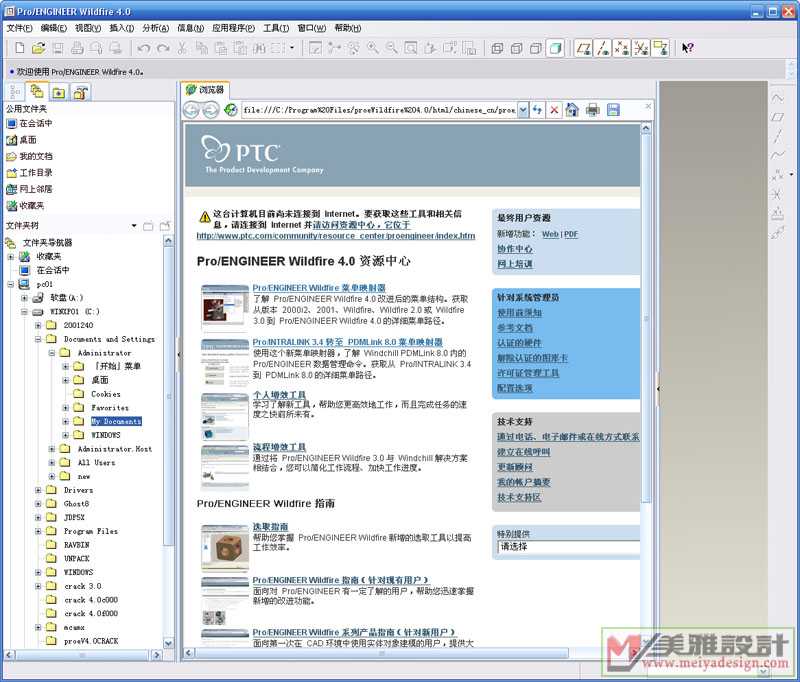The width and height of the screenshot is (800, 682).
Task: Open the 文件(F) menu
Action: tap(20, 28)
